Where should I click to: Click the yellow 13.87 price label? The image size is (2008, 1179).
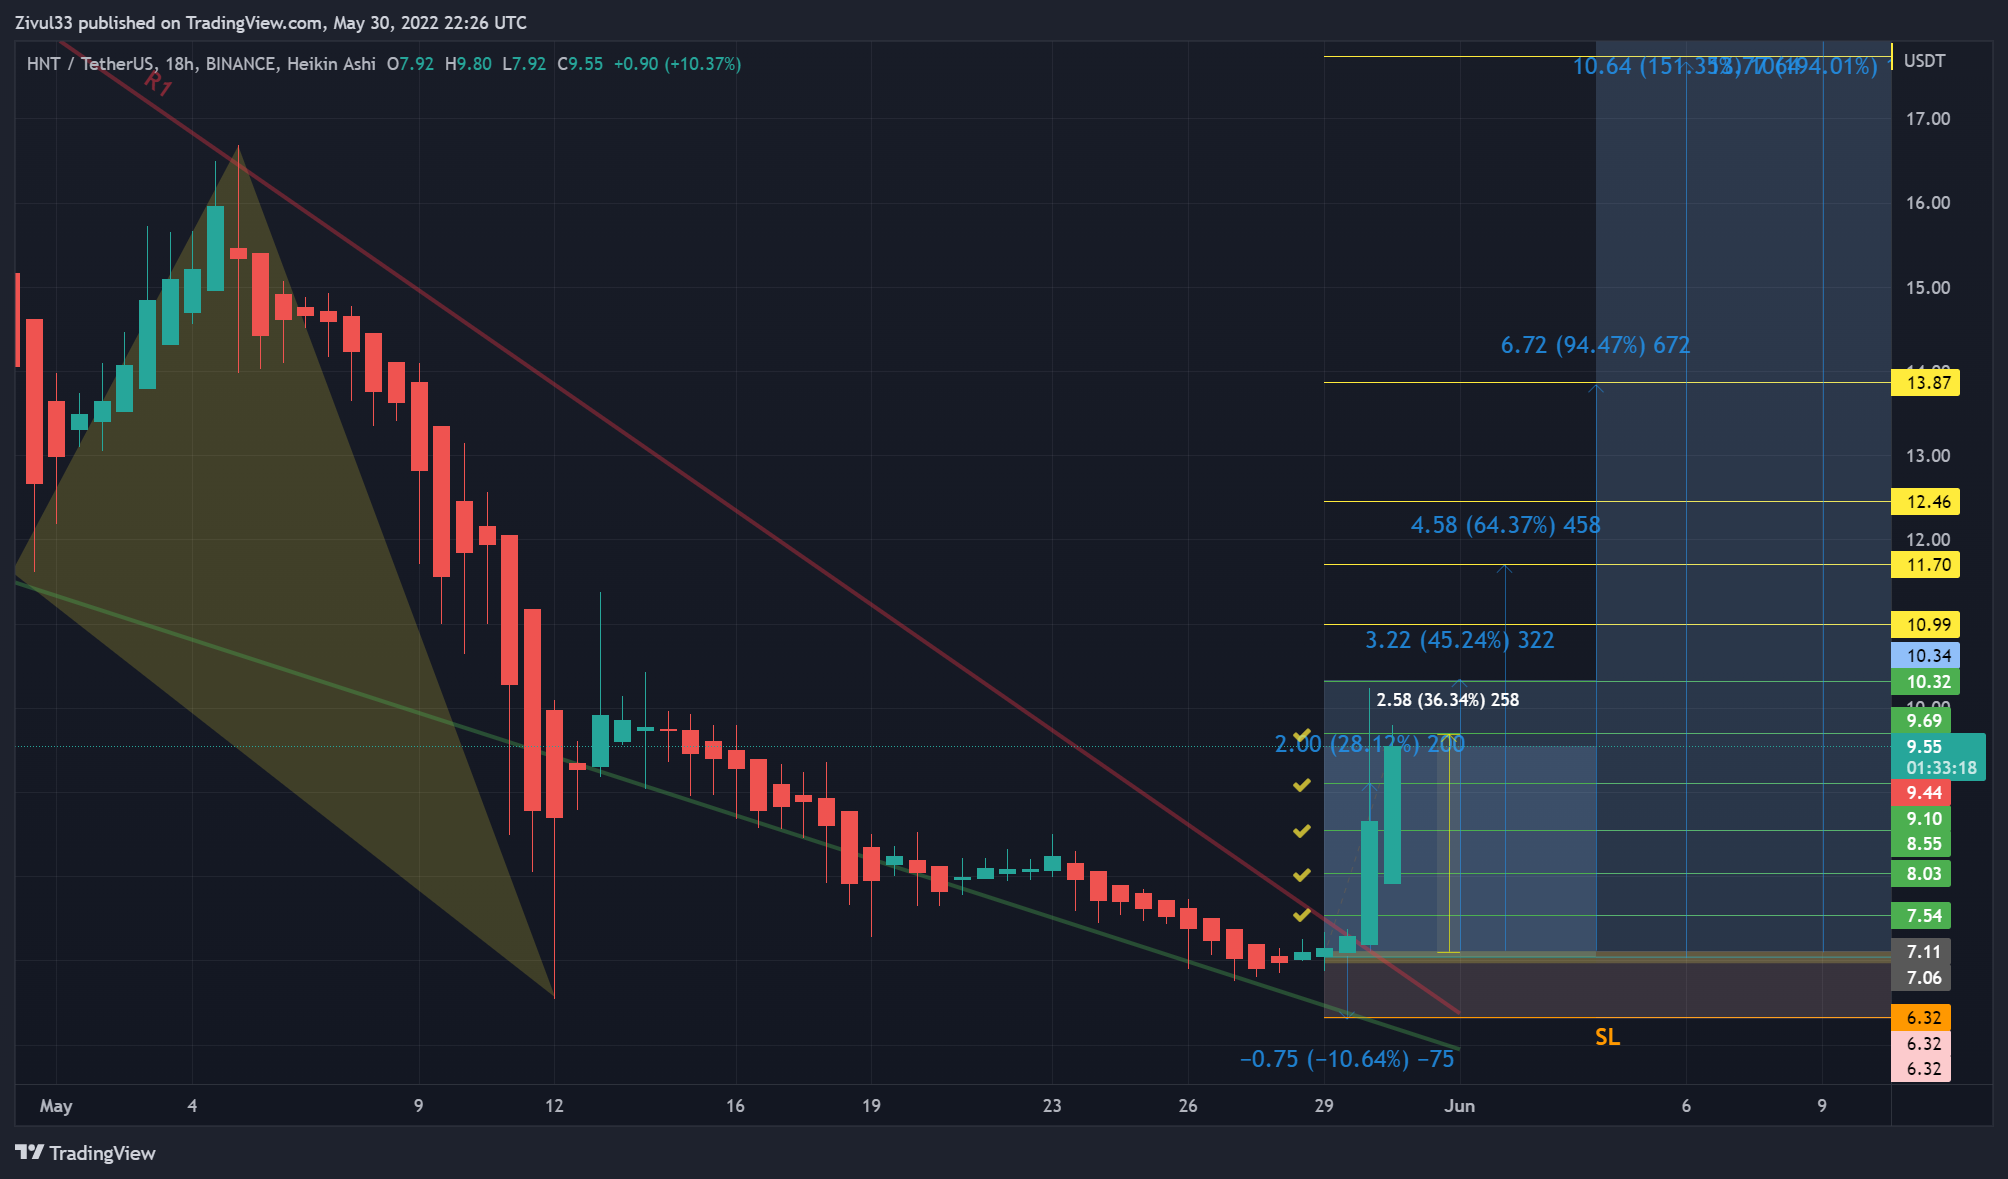pyautogui.click(x=1926, y=382)
